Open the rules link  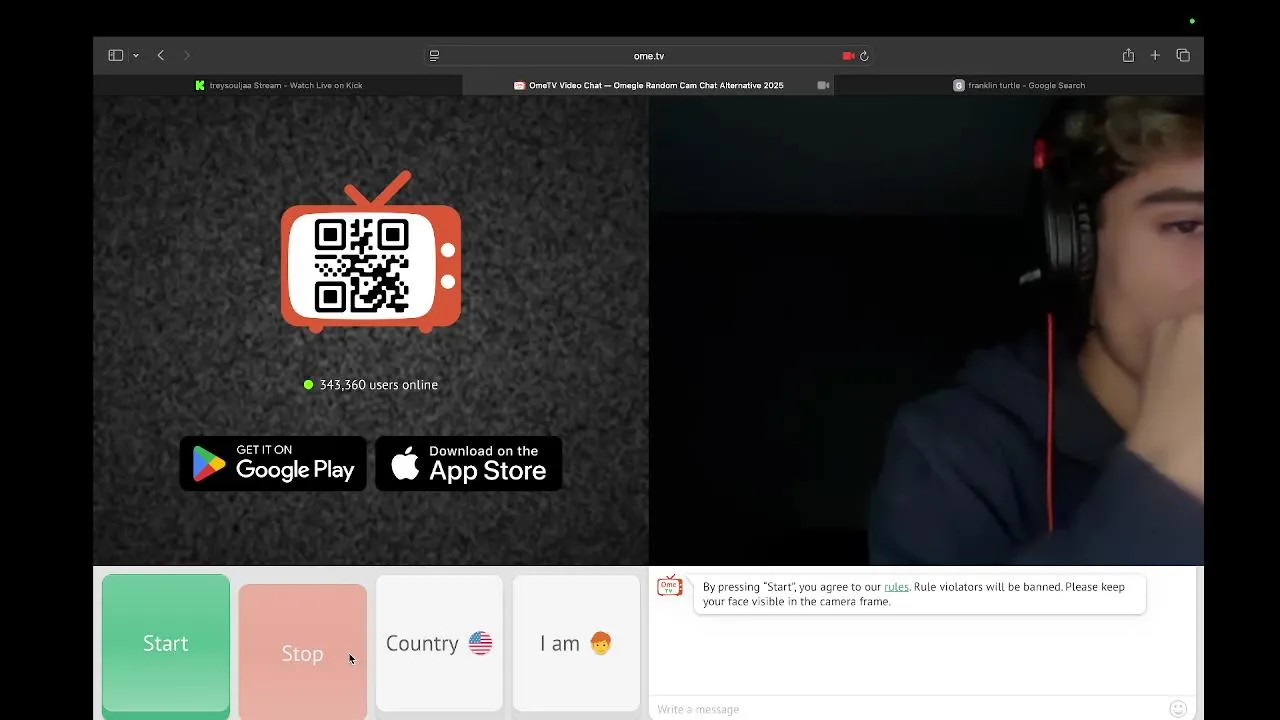[896, 587]
